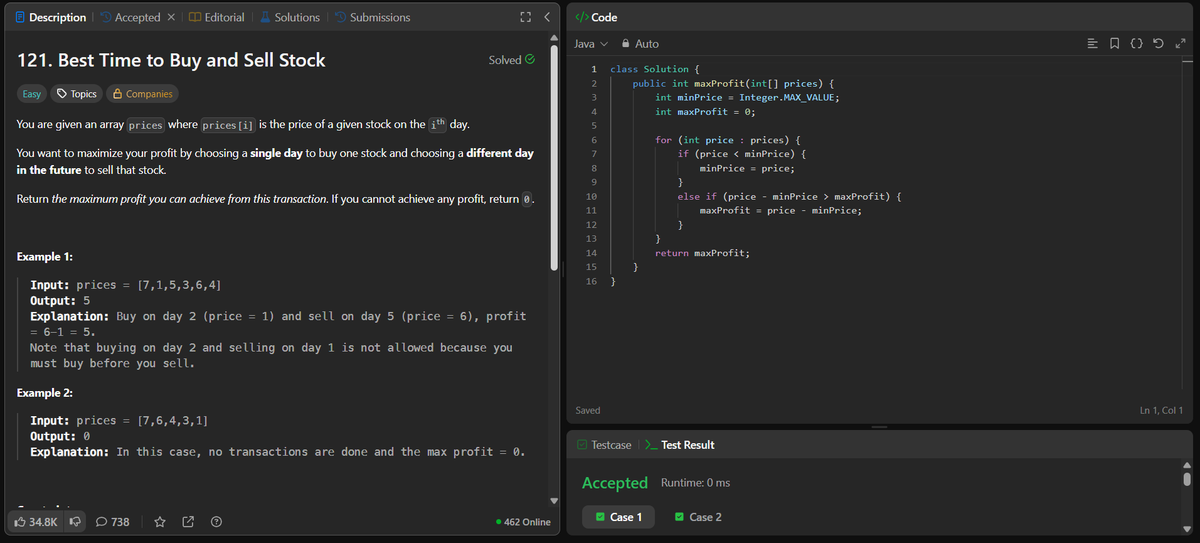The image size is (1200, 543).
Task: Click the else if condition line
Action: click(x=790, y=197)
